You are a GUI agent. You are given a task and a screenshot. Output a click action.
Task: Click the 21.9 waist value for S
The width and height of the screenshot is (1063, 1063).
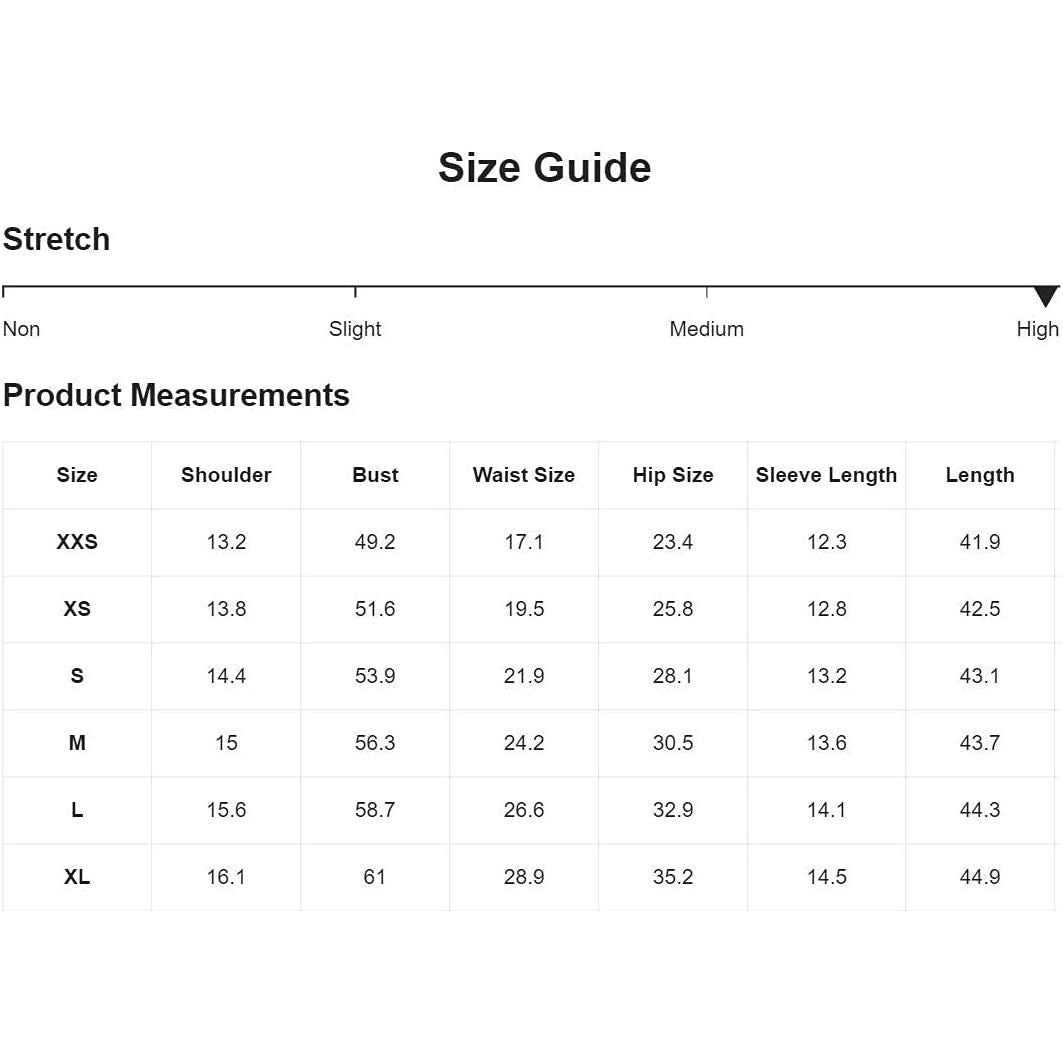pos(524,676)
